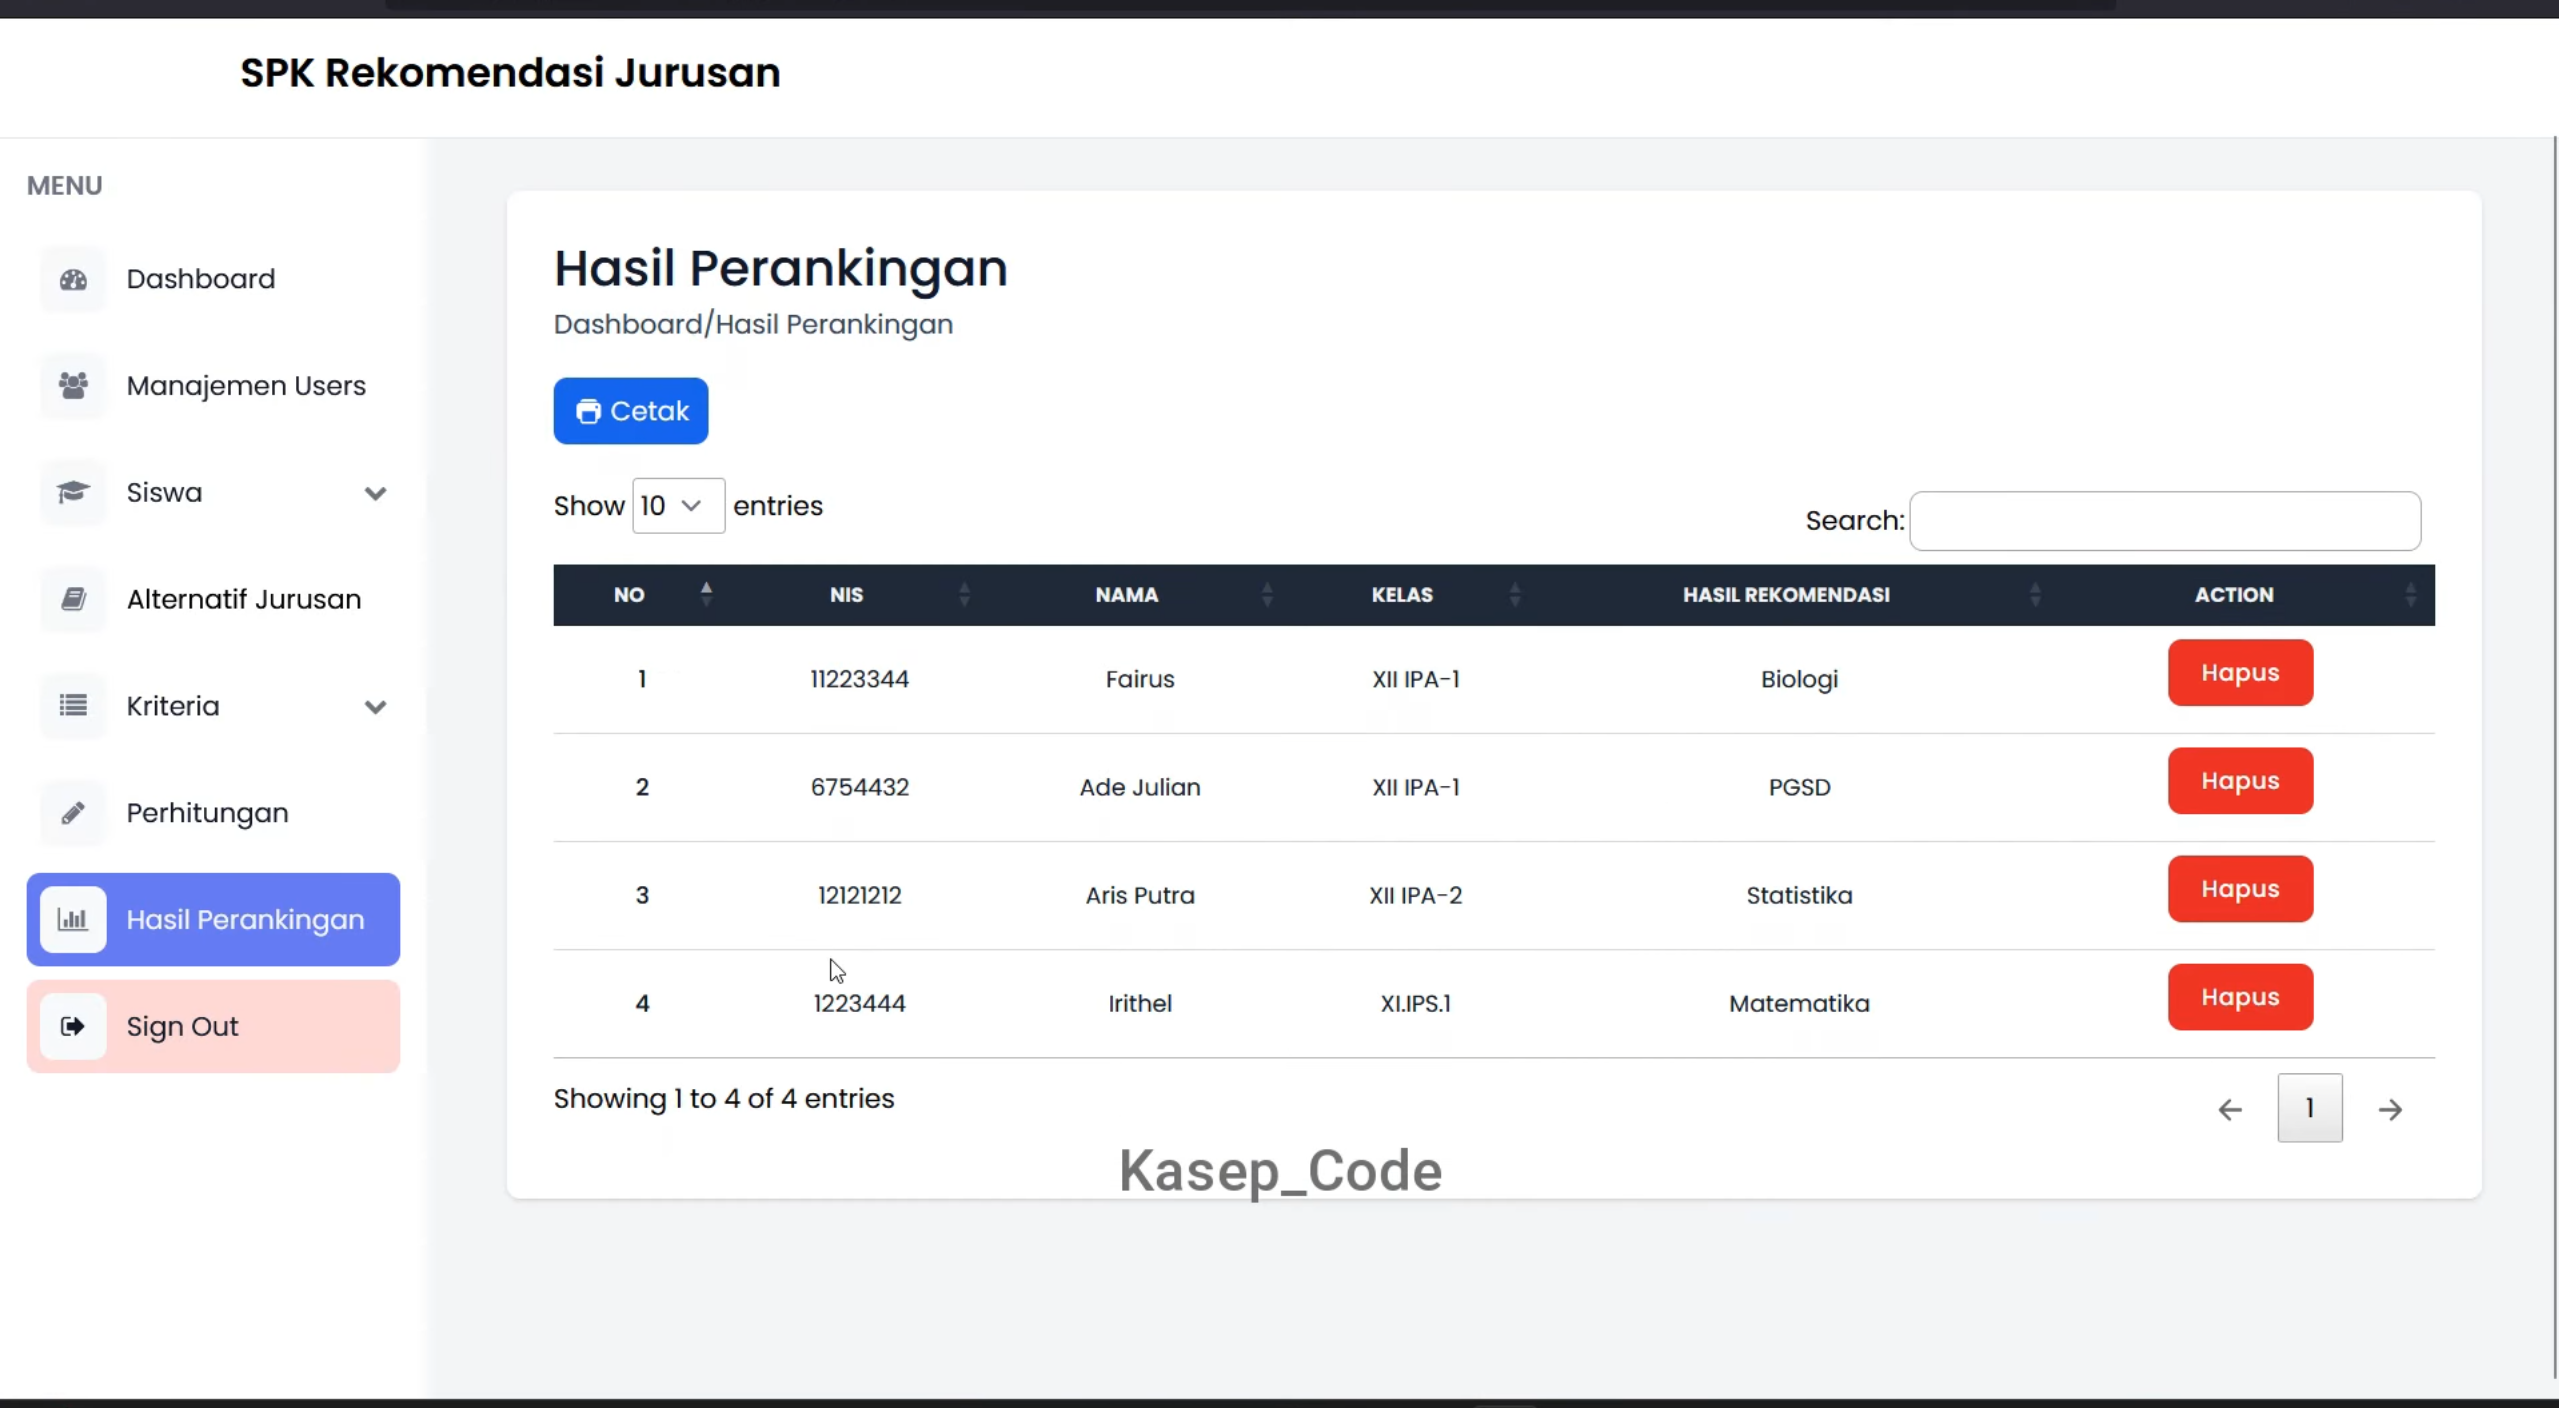Click the Search input field
The image size is (2559, 1408).
coord(2165,521)
